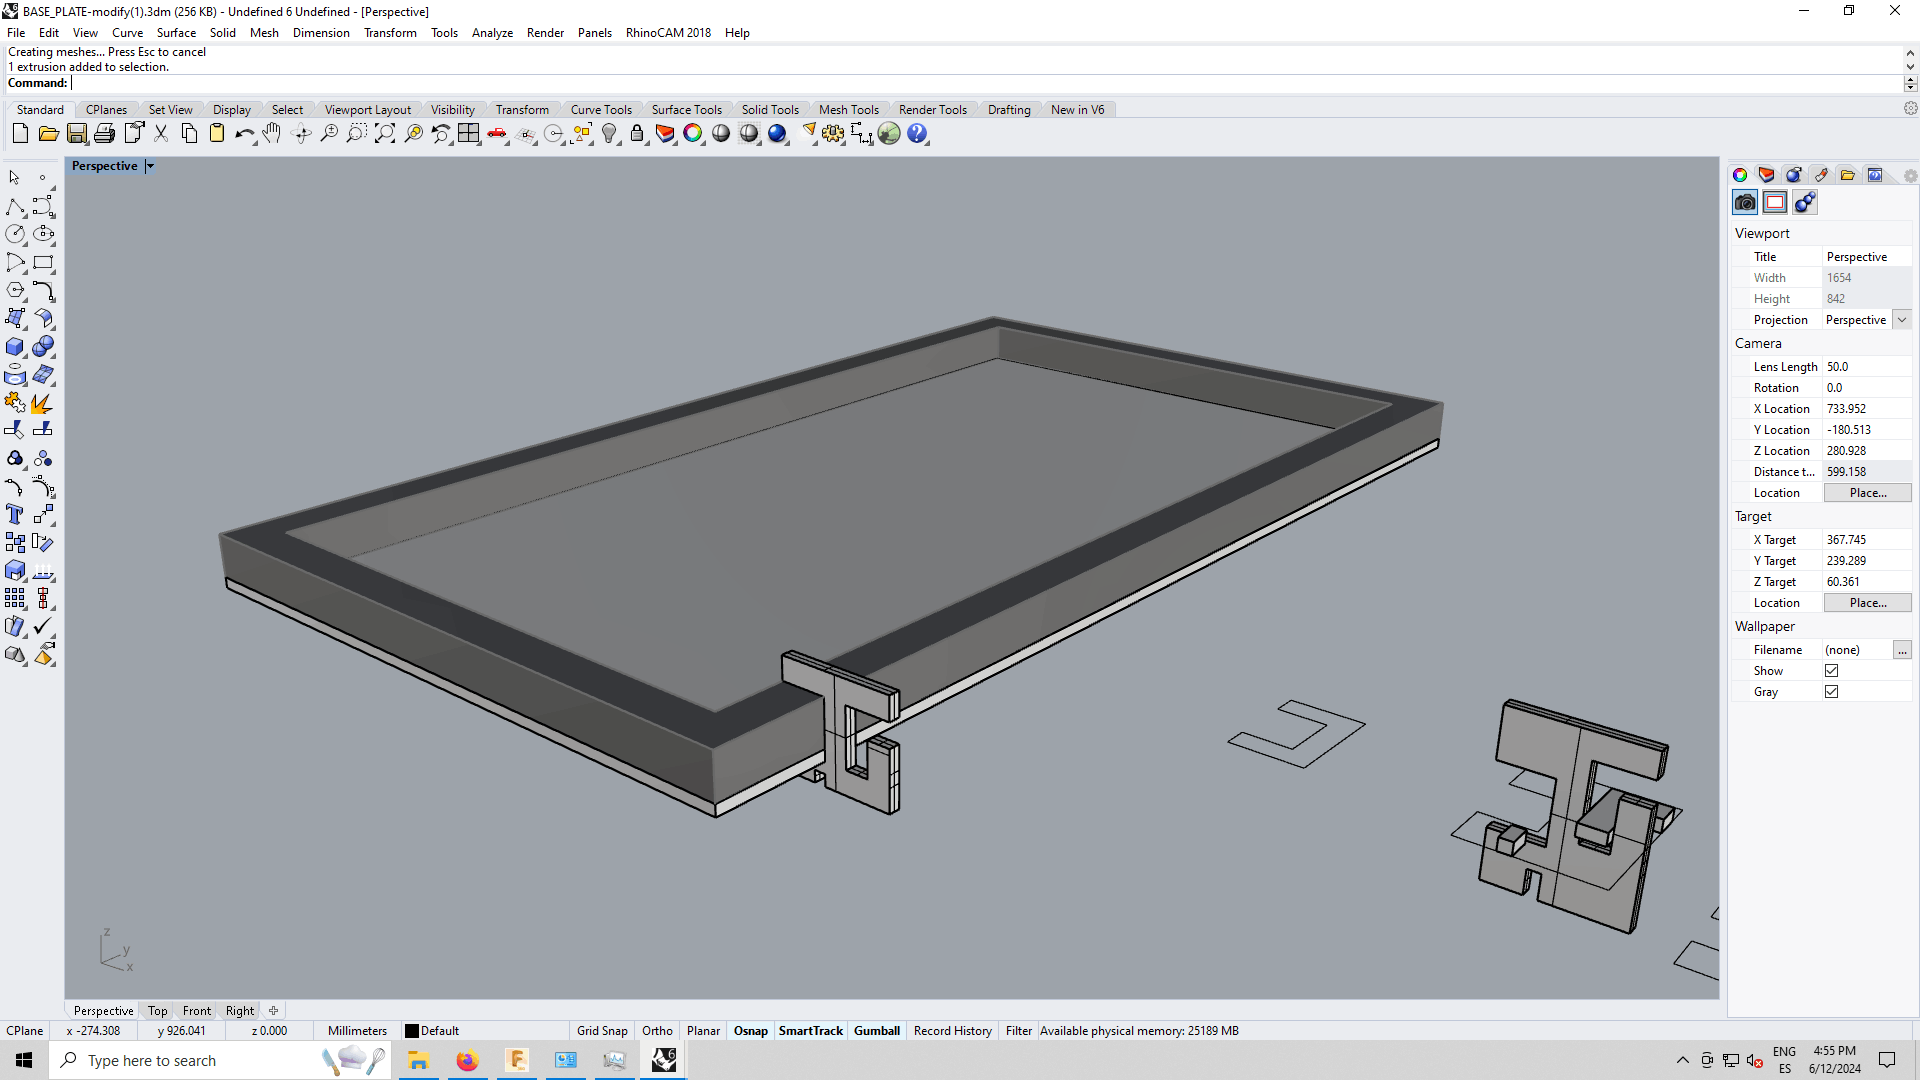Screen dimensions: 1920x1080
Task: Uncheck the Wallpaper Gray checkbox
Action: point(1832,692)
